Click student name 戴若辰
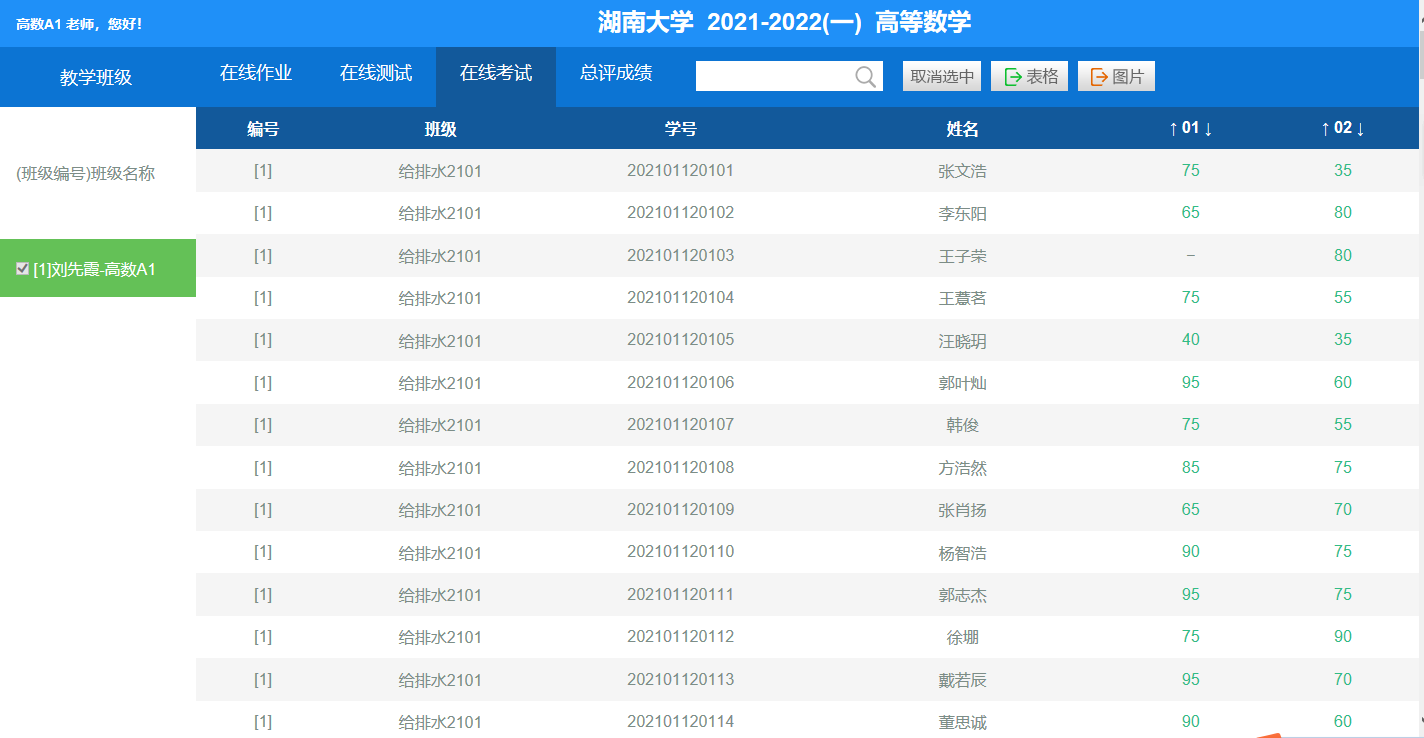1424x738 pixels. coord(963,680)
